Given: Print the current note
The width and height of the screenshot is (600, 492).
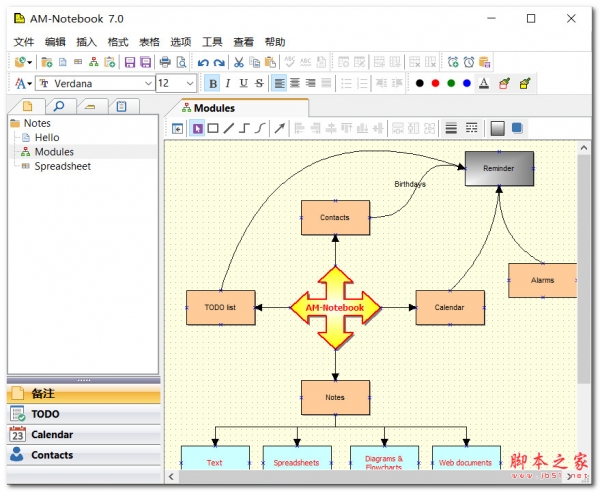Looking at the screenshot, I should coord(165,62).
